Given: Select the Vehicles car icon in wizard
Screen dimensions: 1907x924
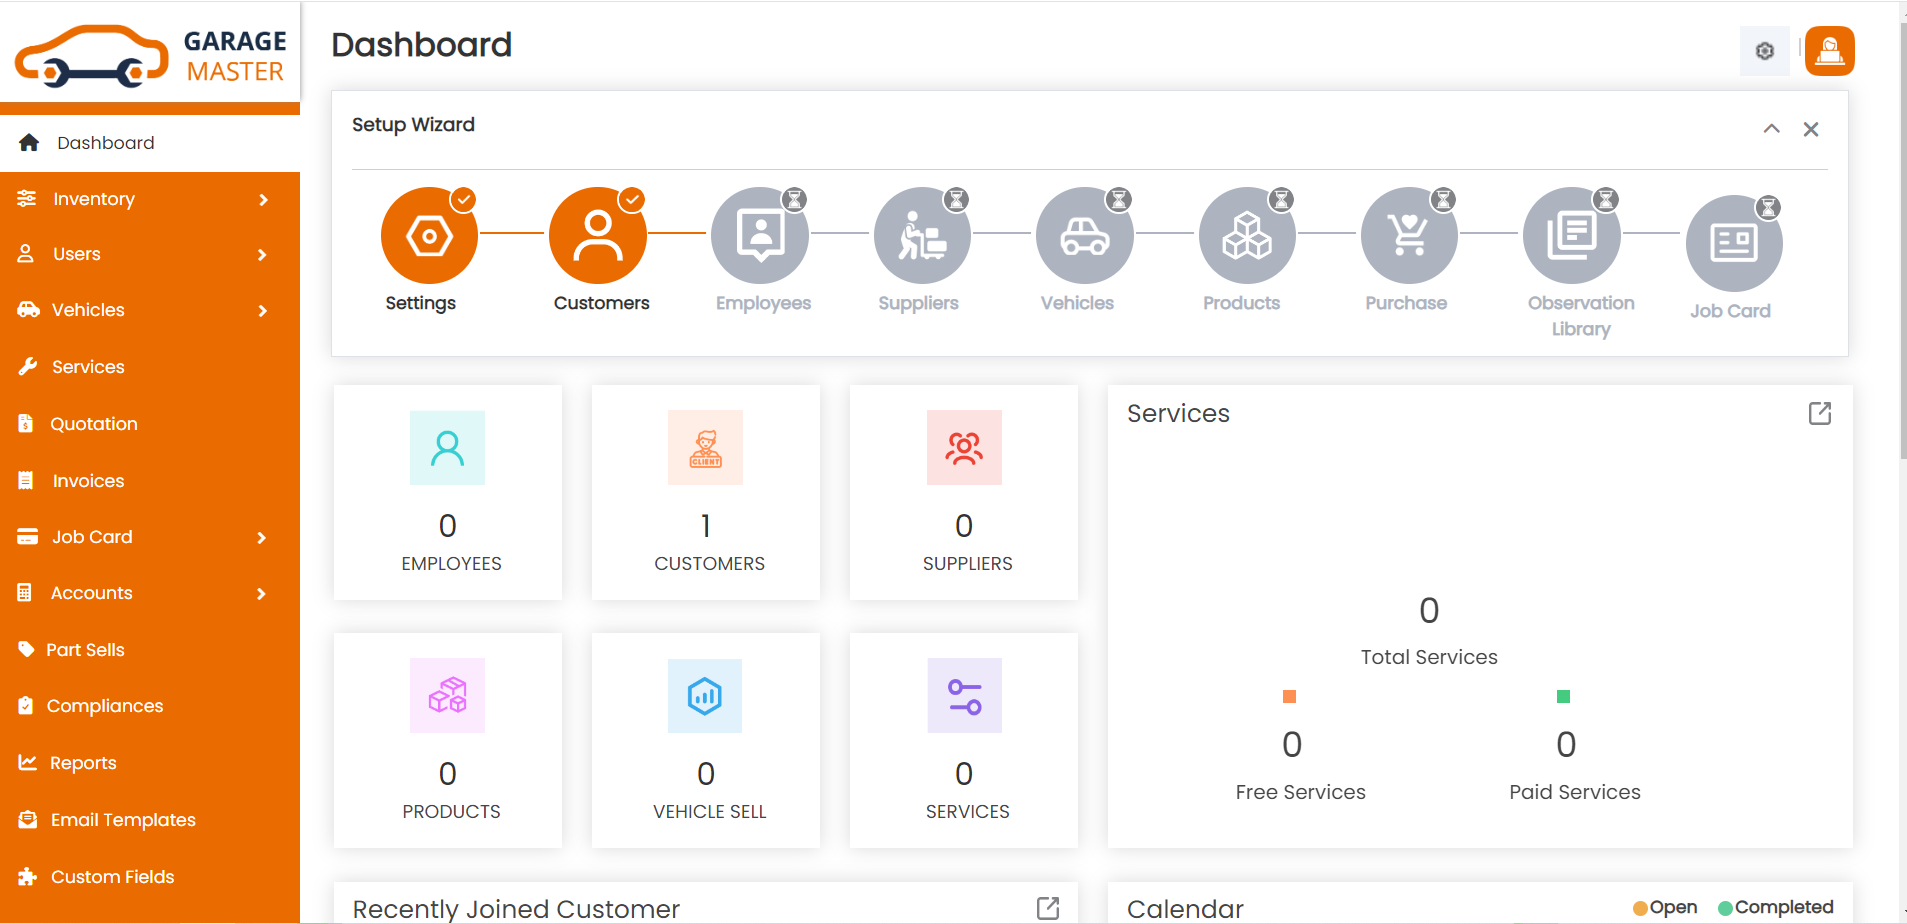Looking at the screenshot, I should 1085,236.
